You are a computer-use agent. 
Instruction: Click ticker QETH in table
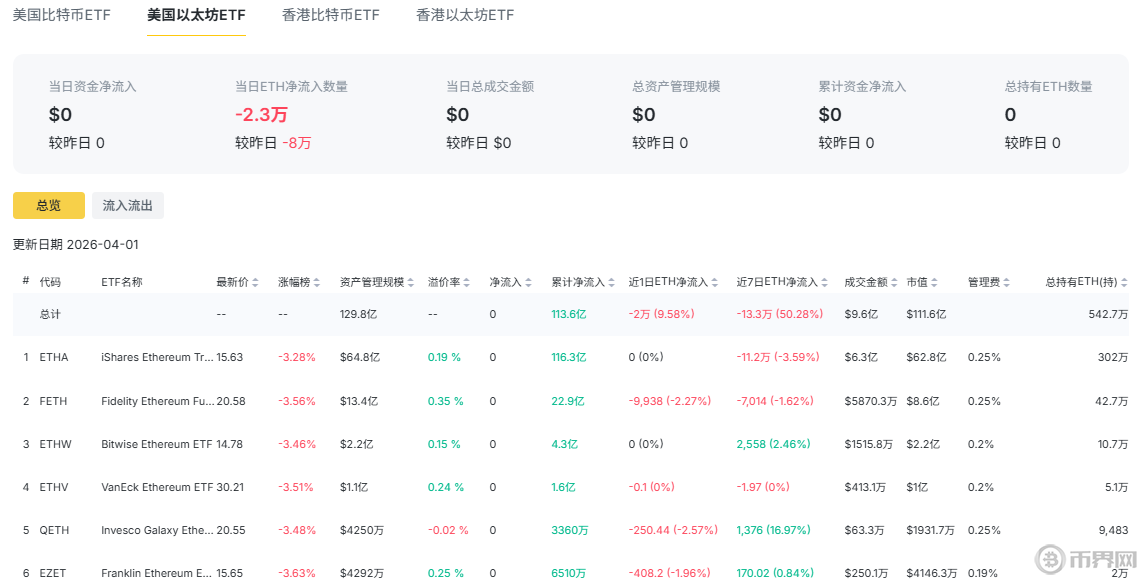click(x=54, y=531)
